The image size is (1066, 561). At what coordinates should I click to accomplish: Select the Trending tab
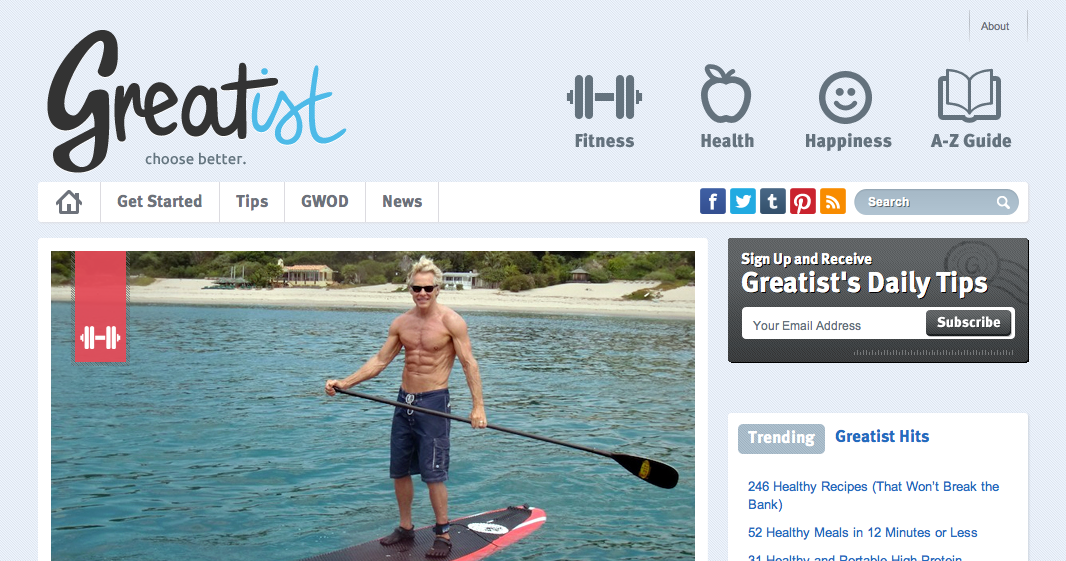coord(781,439)
